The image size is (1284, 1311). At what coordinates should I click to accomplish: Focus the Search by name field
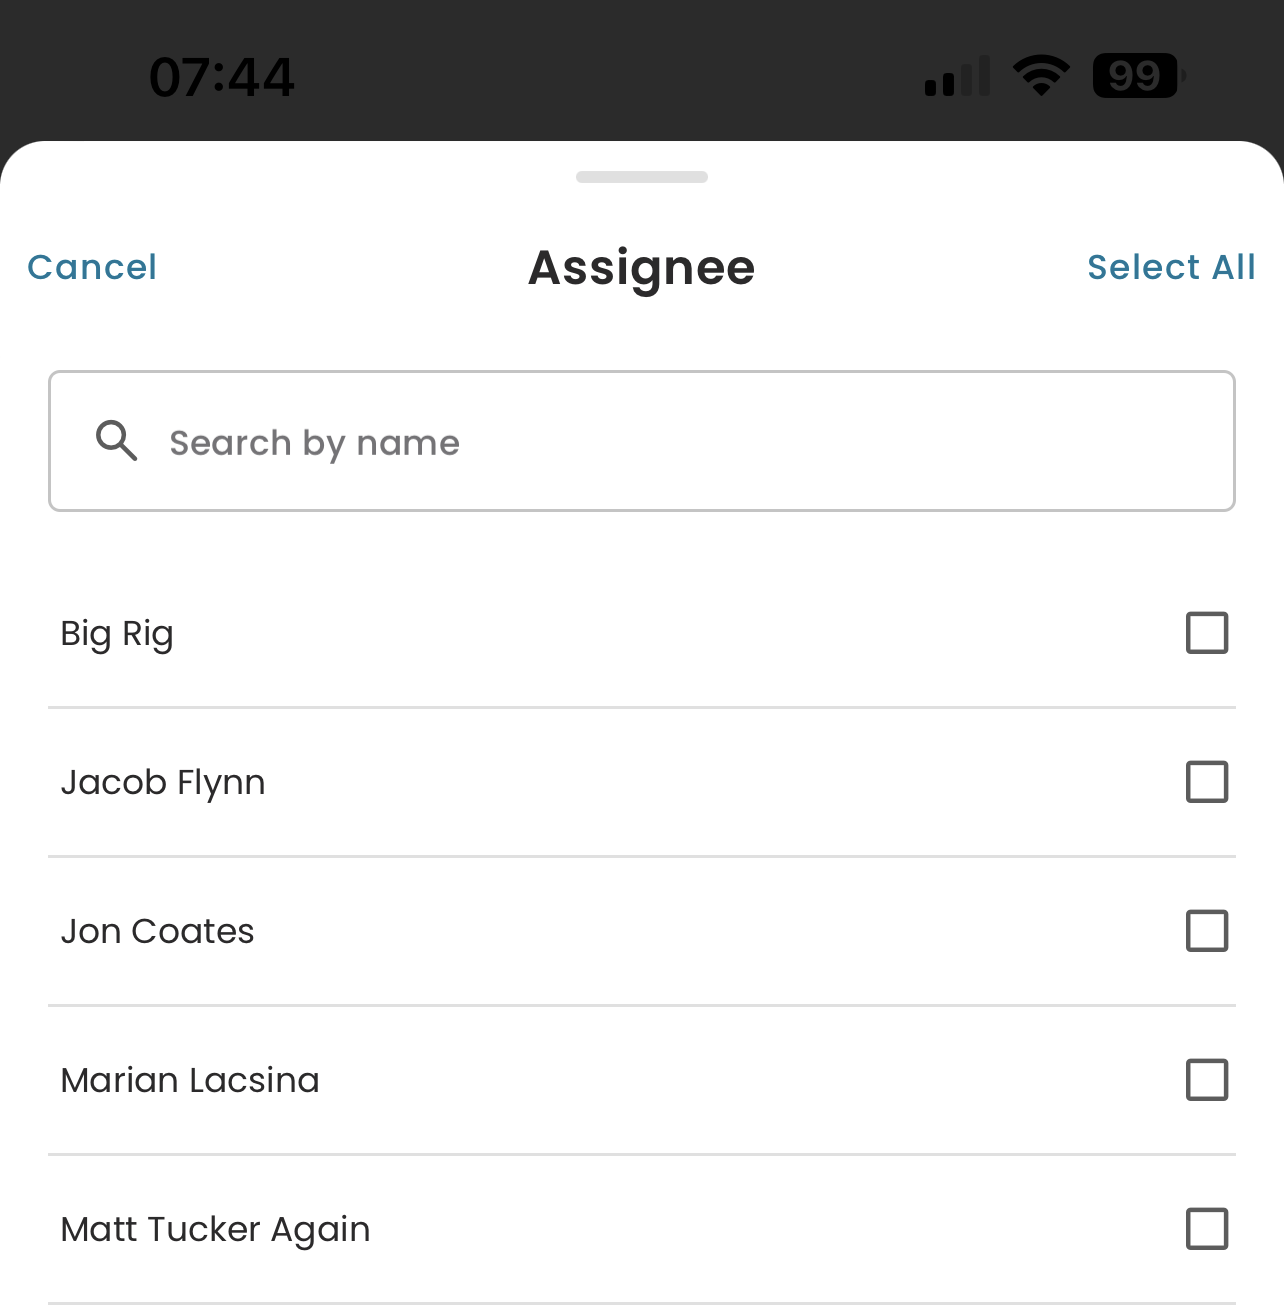point(642,441)
